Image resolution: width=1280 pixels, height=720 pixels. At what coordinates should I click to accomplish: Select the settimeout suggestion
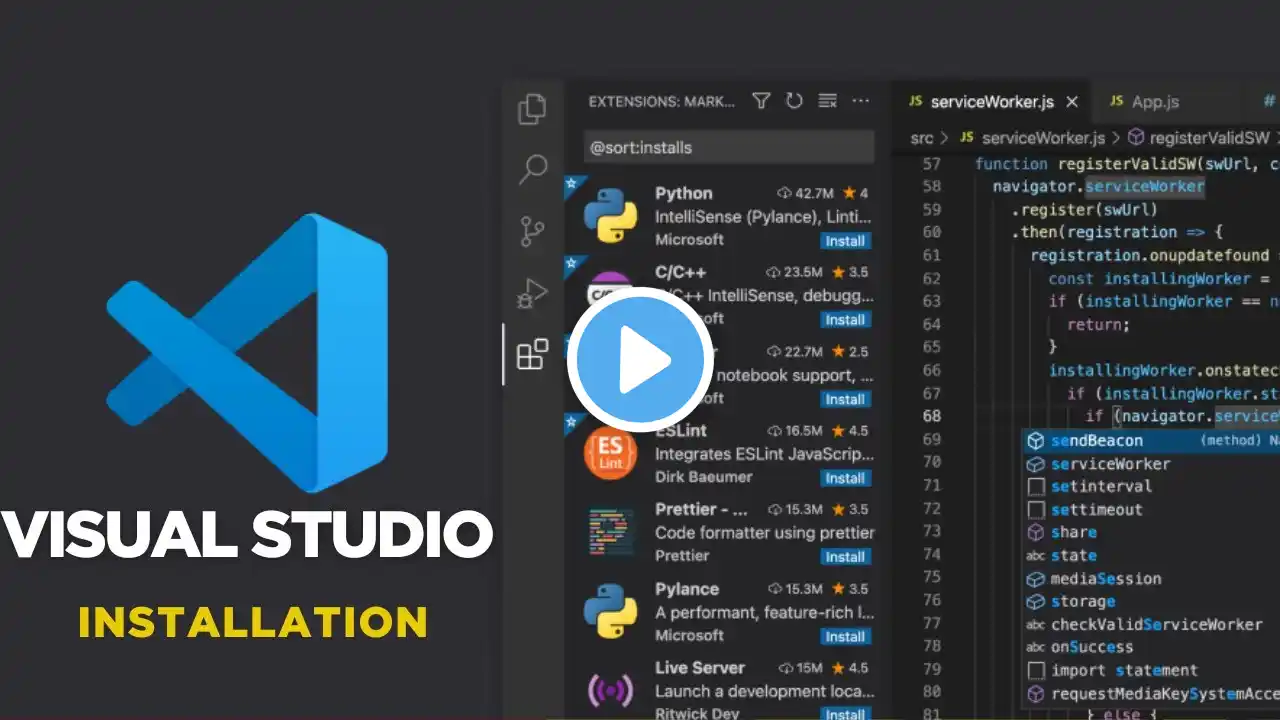pos(1151,510)
